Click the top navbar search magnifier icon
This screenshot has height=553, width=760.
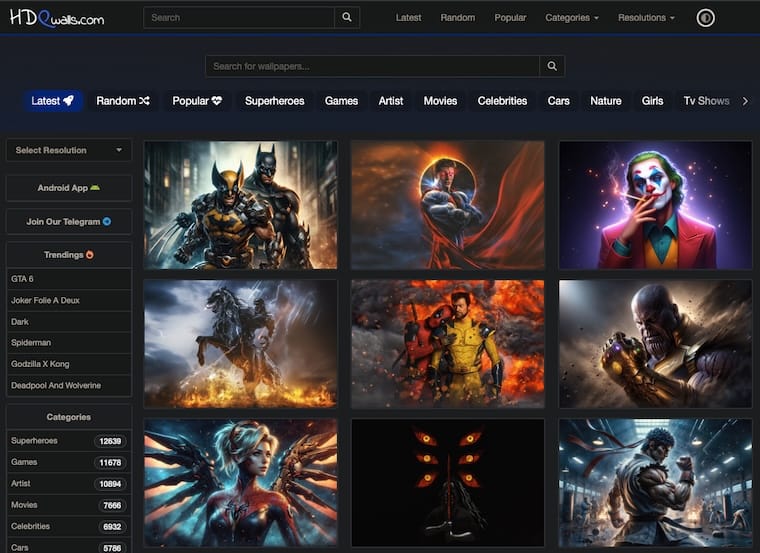pyautogui.click(x=347, y=17)
